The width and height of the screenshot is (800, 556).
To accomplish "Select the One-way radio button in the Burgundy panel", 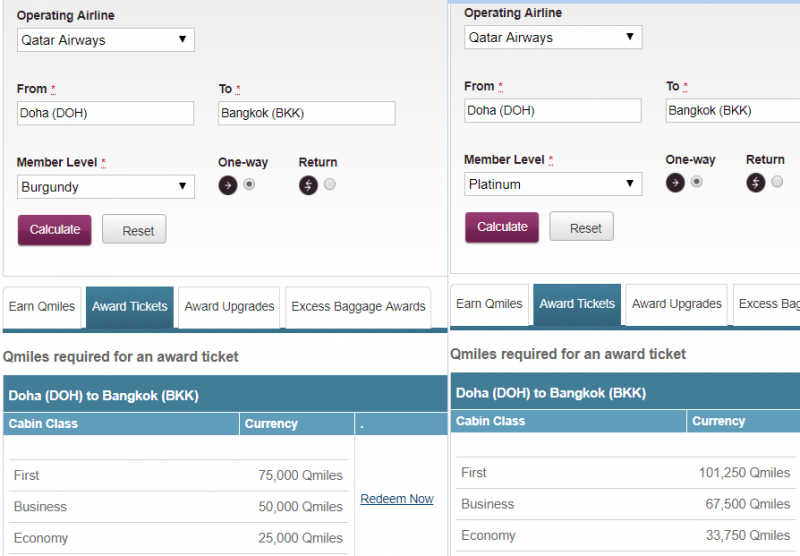I will pos(249,184).
